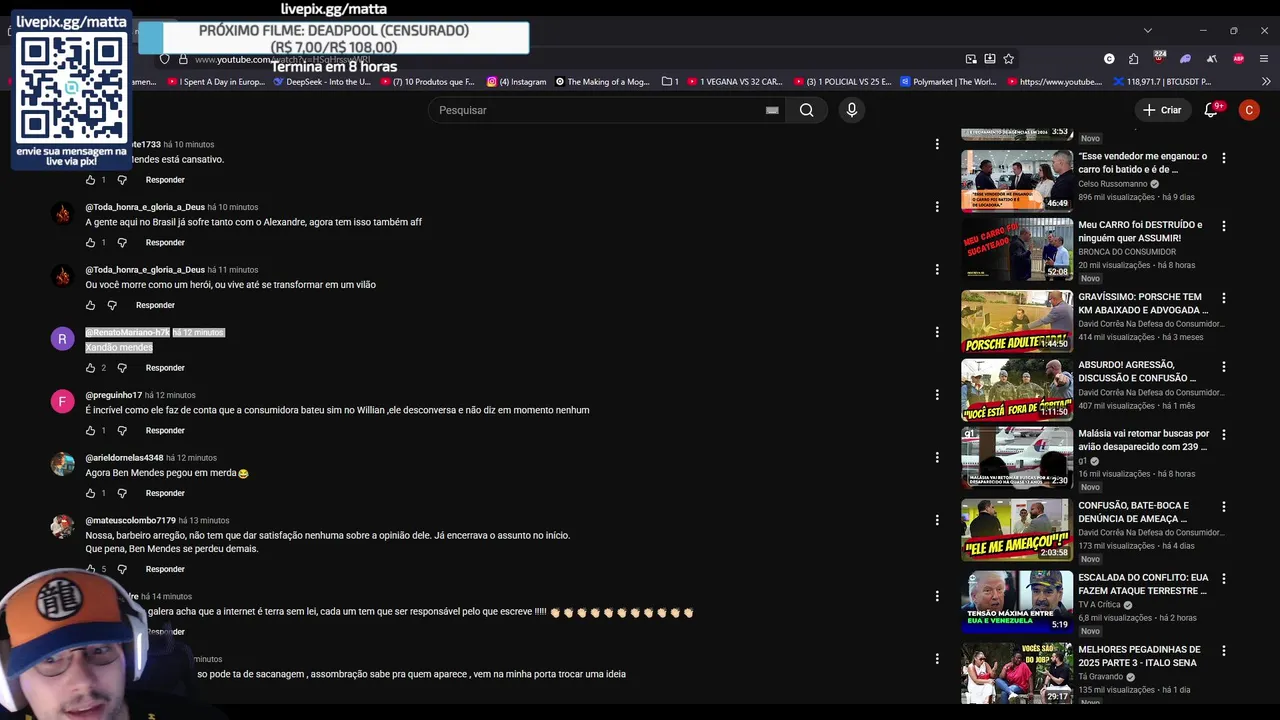
Task: Open options menu for preguinho17's comment
Action: 937,395
